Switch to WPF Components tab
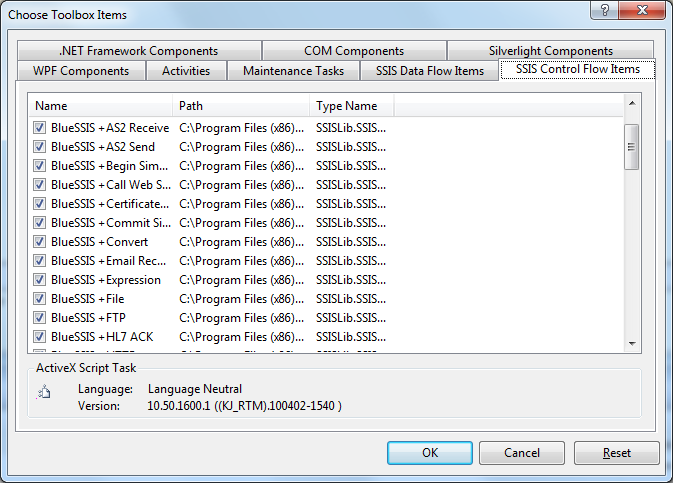The height and width of the screenshot is (483, 673). click(x=81, y=71)
